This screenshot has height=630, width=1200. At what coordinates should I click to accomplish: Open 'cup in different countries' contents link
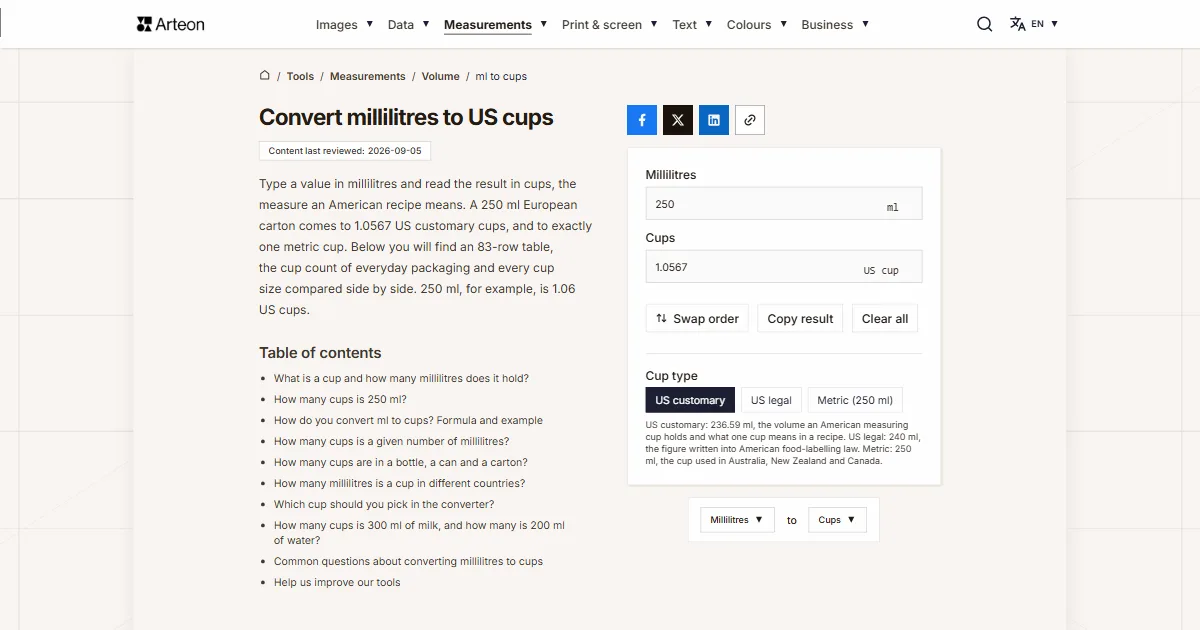click(399, 483)
